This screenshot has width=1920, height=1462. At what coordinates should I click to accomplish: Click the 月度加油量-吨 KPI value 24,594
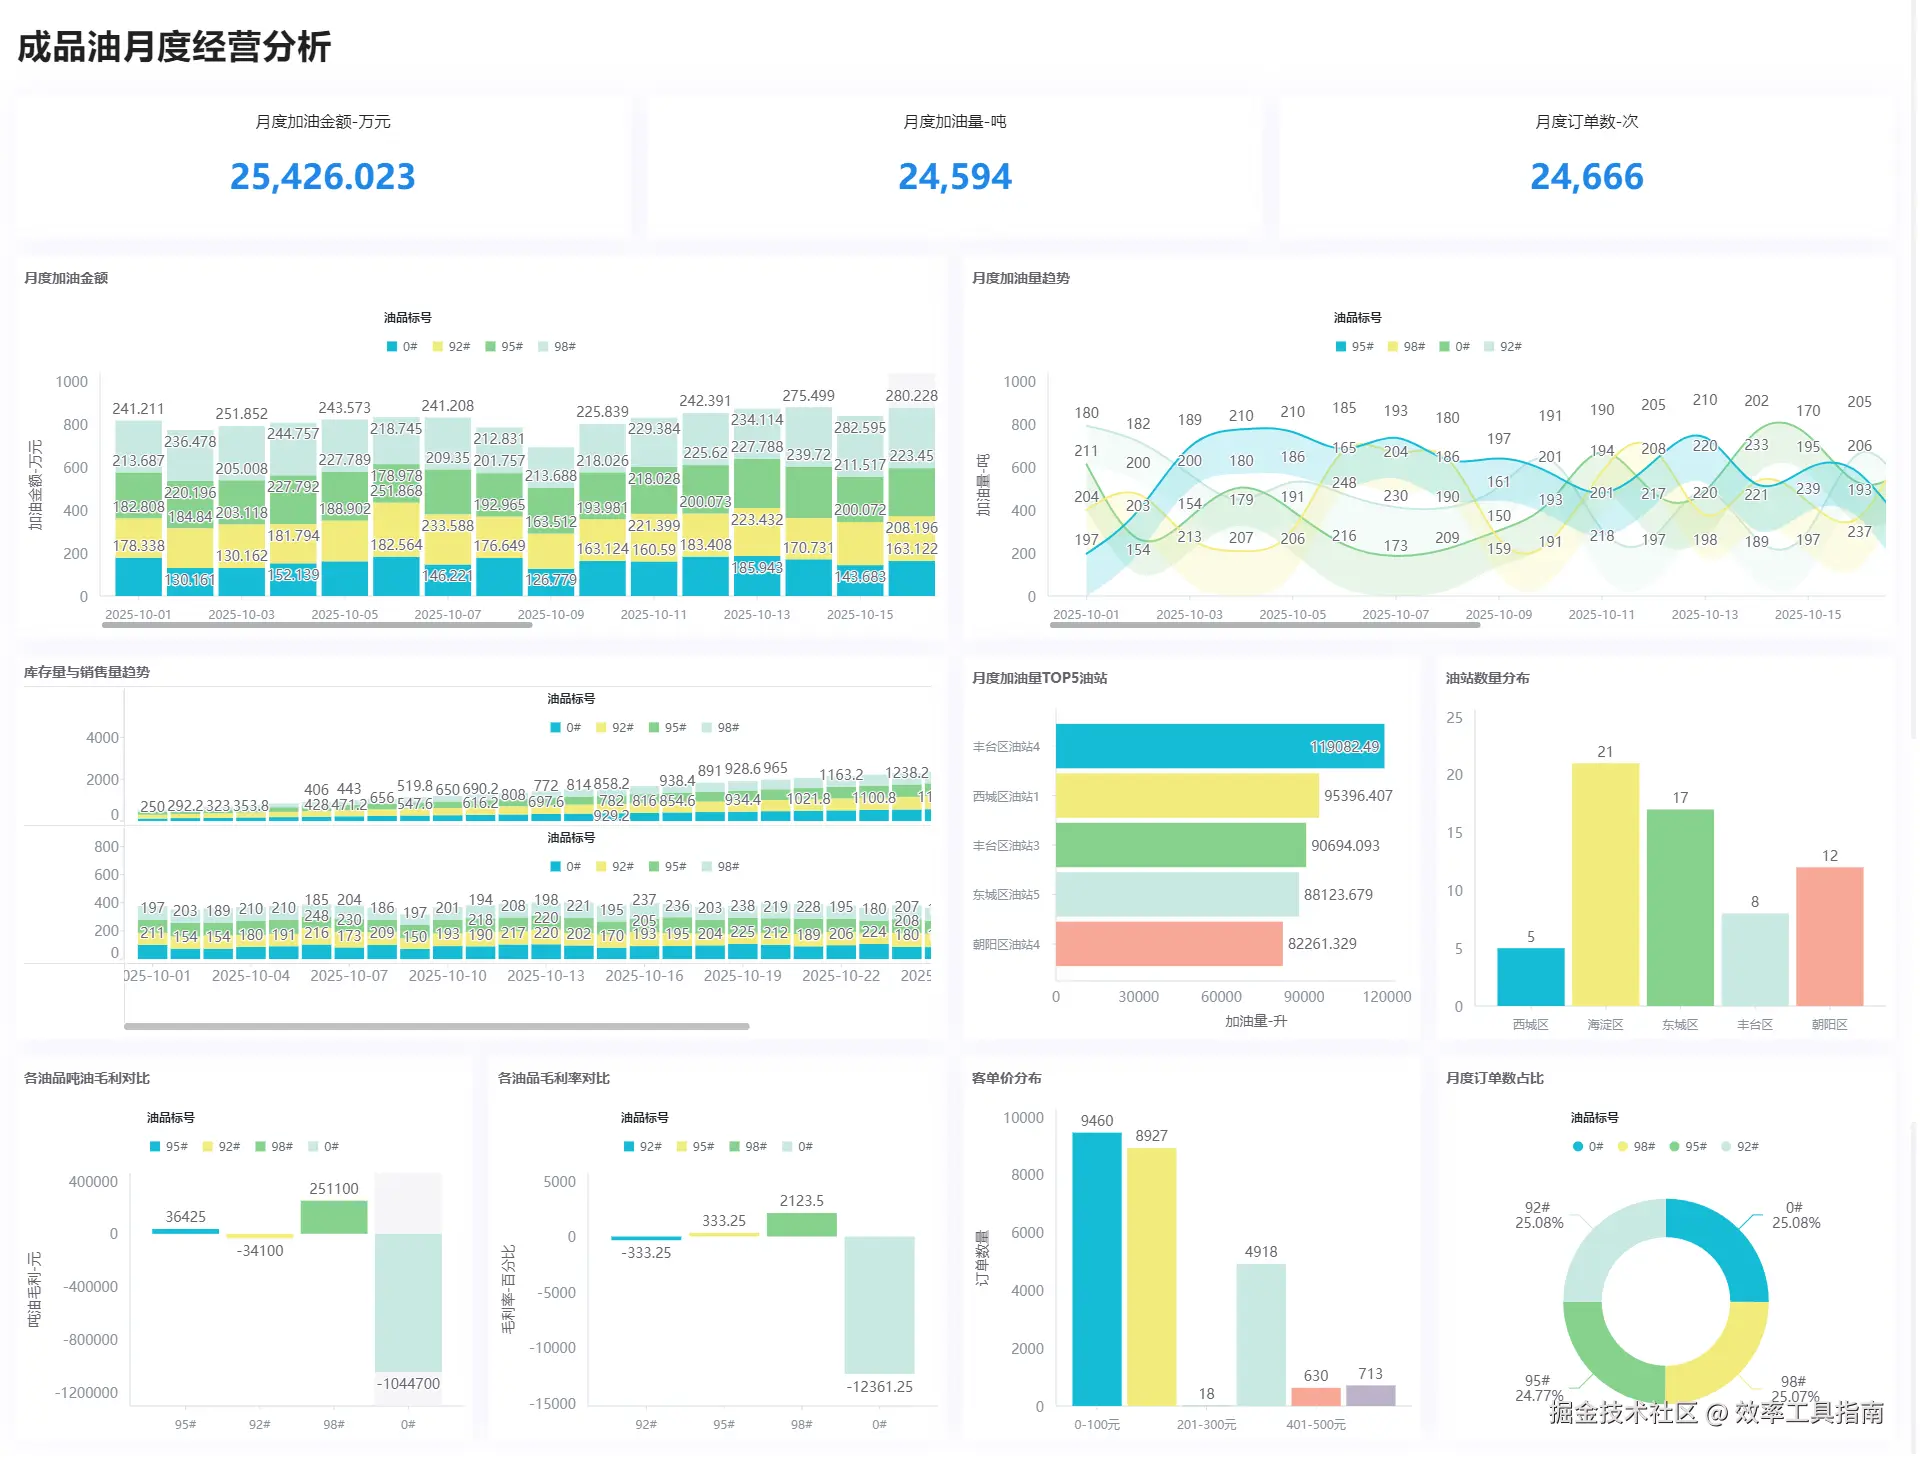[x=954, y=177]
